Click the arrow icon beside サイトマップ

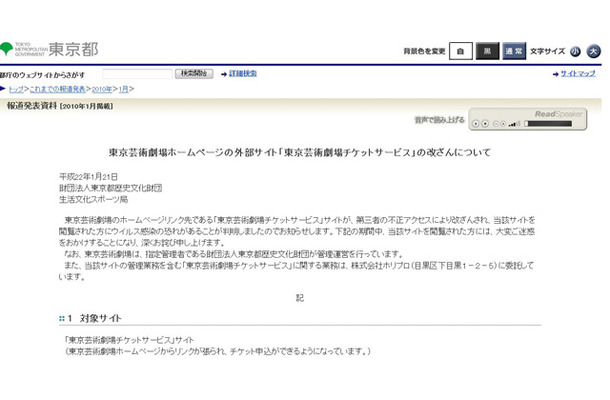556,74
